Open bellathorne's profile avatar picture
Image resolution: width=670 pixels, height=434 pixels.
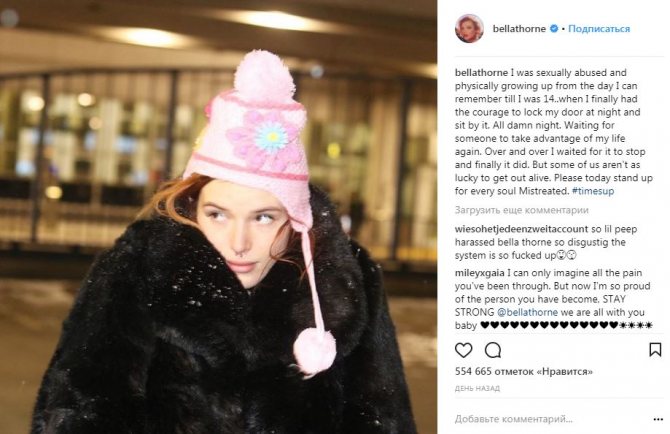tap(469, 29)
